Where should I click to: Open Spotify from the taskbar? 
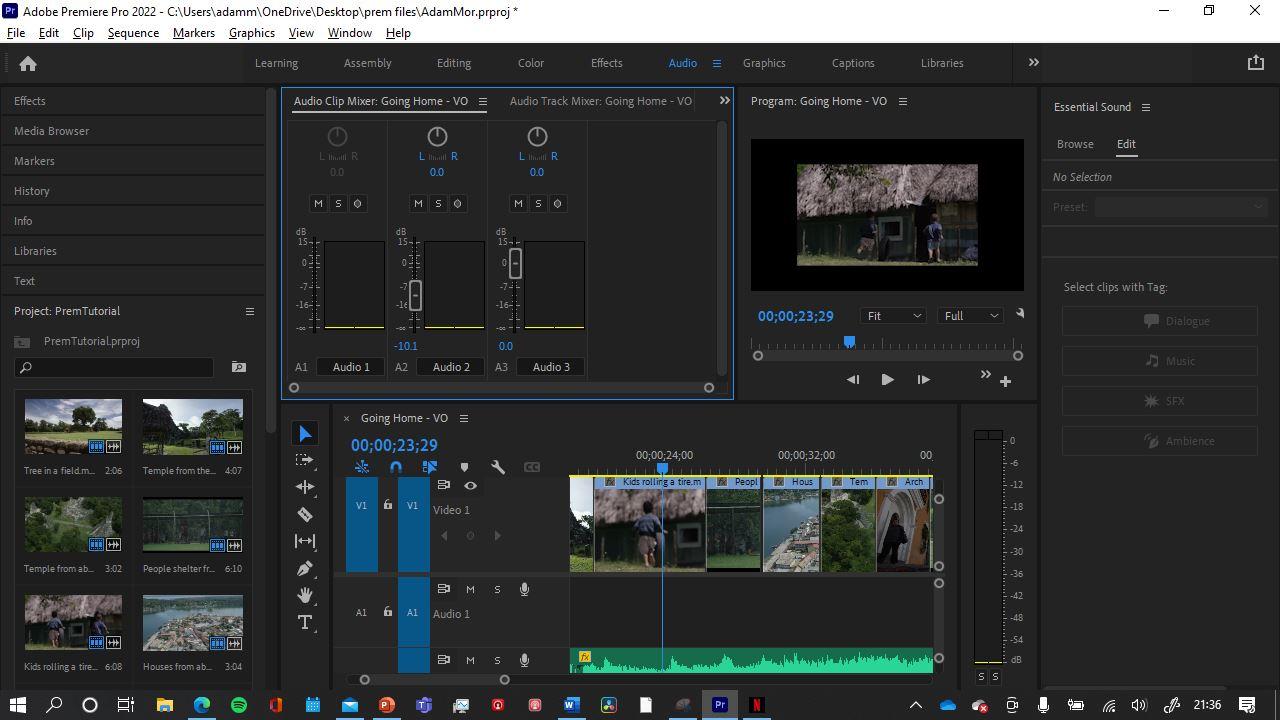click(239, 705)
